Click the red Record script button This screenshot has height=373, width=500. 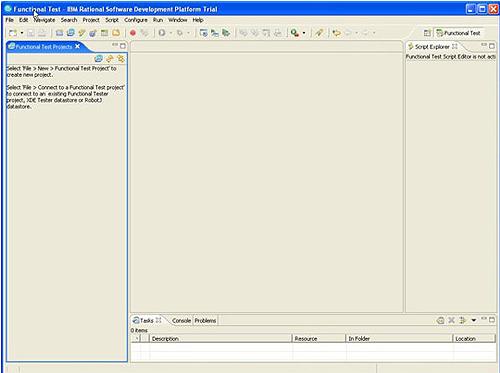point(133,33)
